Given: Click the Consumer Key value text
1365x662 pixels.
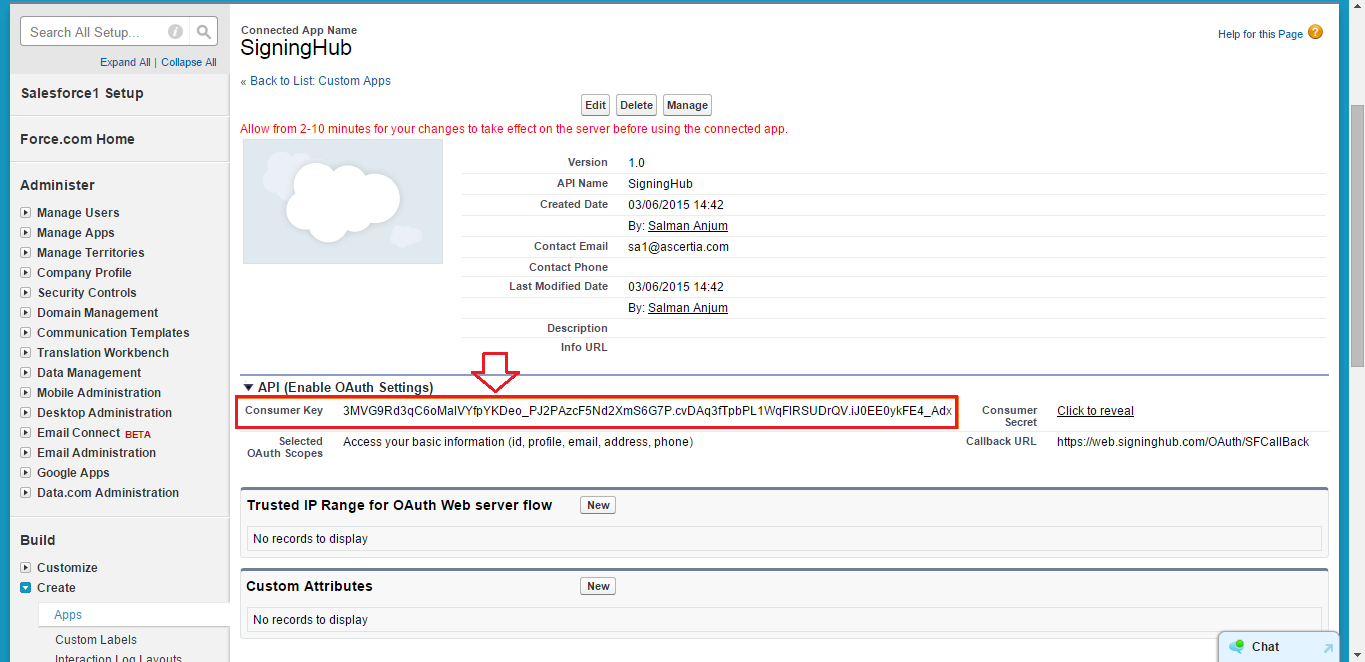Looking at the screenshot, I should [x=647, y=411].
